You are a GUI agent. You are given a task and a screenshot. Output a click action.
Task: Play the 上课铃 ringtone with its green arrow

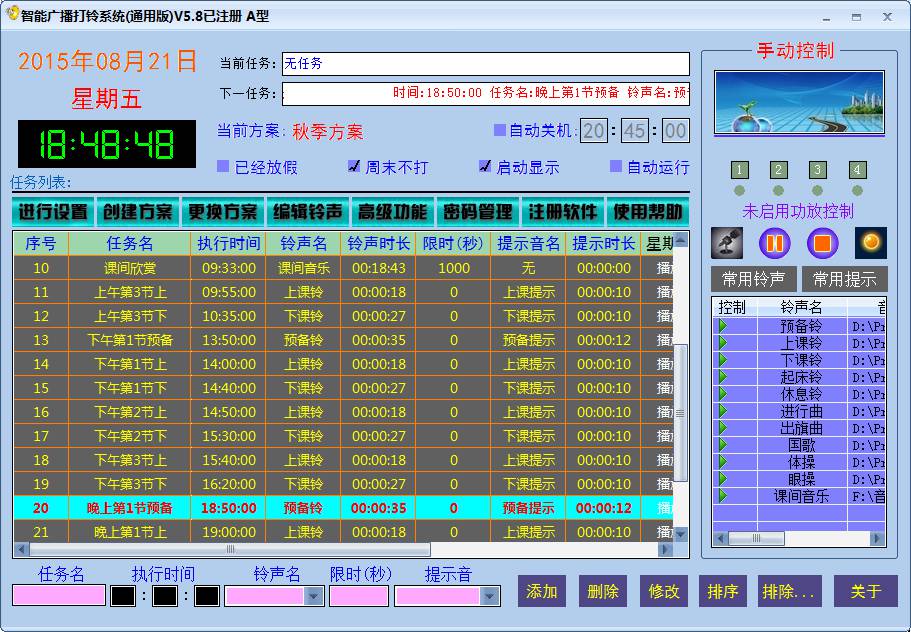pos(723,343)
